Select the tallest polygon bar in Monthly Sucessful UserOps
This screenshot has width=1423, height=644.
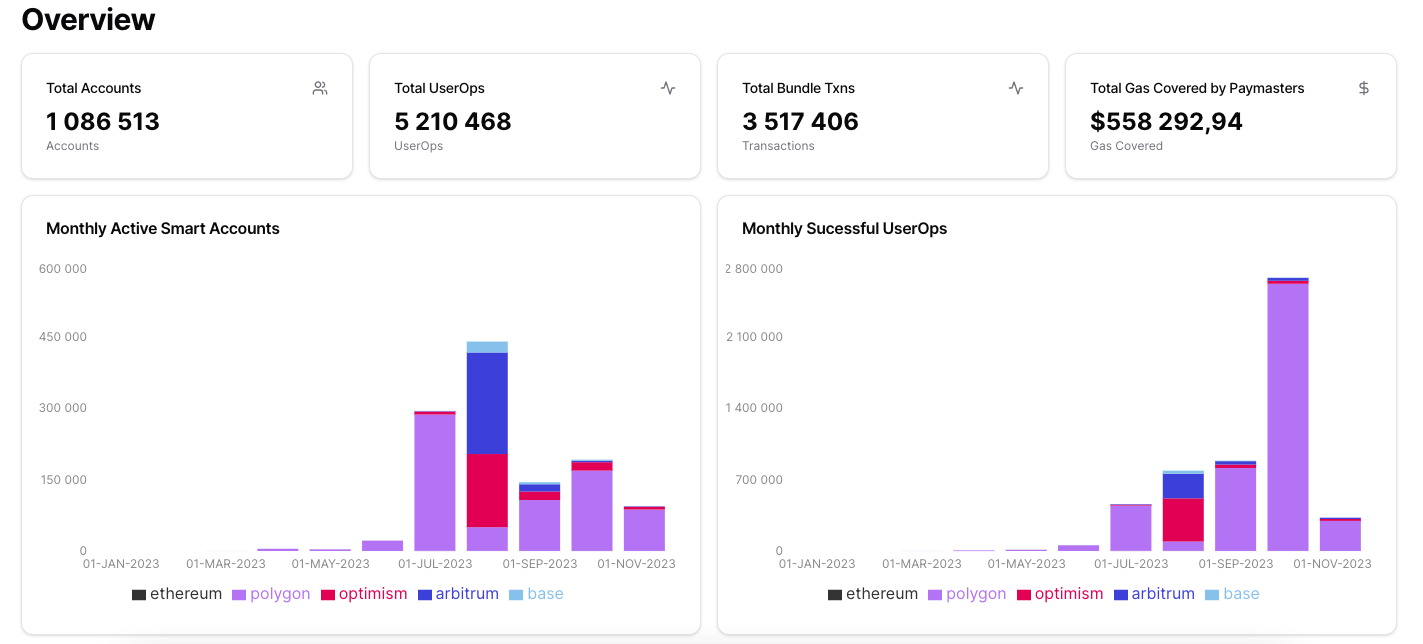[x=1288, y=415]
